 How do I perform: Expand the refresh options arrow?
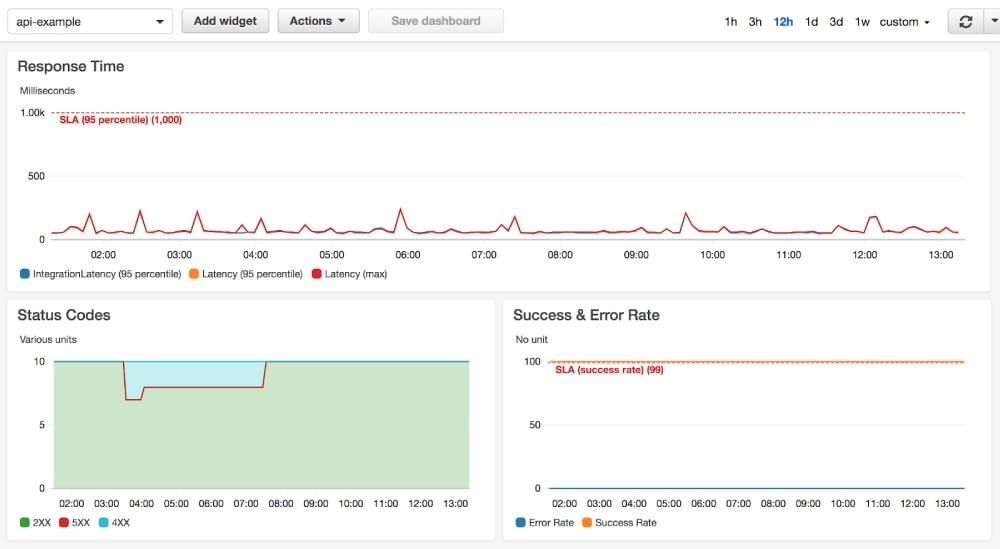(994, 22)
